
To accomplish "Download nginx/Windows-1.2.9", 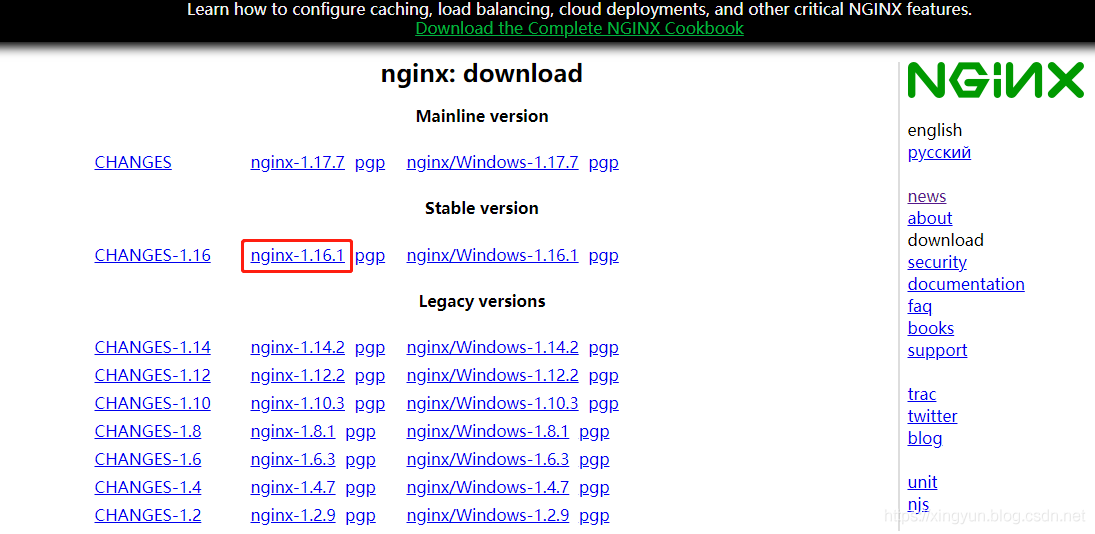I will (487, 515).
